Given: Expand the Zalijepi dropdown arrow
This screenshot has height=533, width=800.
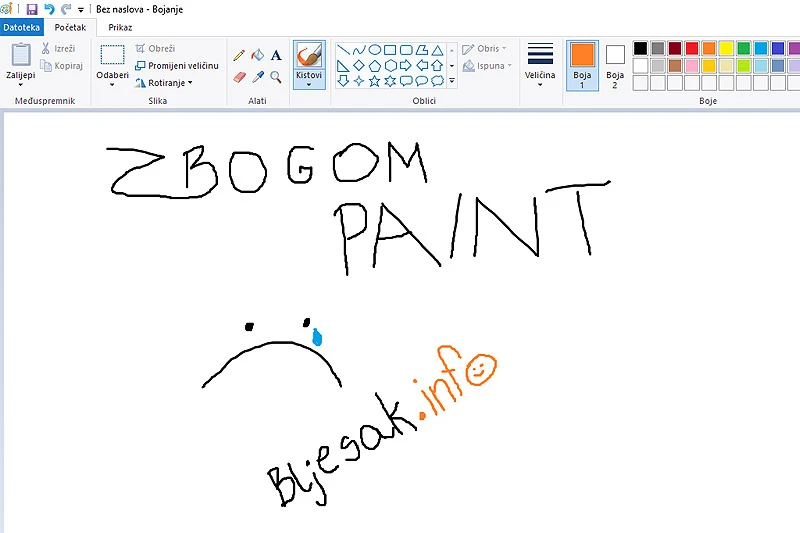Looking at the screenshot, I should [21, 85].
